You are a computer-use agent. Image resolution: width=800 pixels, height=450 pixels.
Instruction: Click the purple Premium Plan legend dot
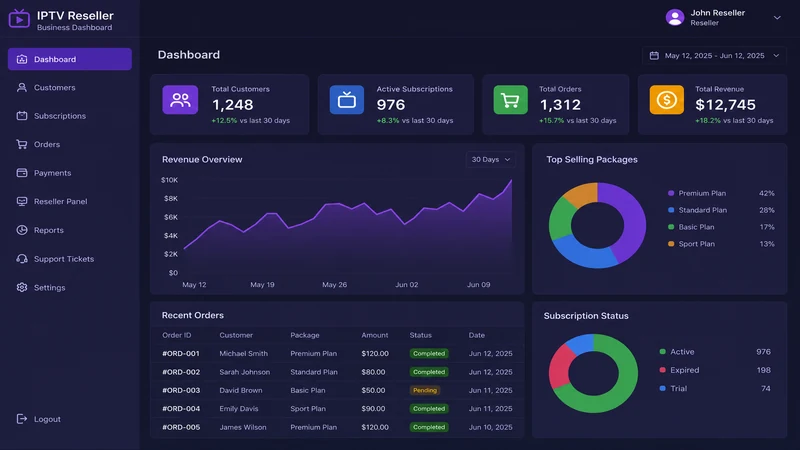[x=671, y=193]
